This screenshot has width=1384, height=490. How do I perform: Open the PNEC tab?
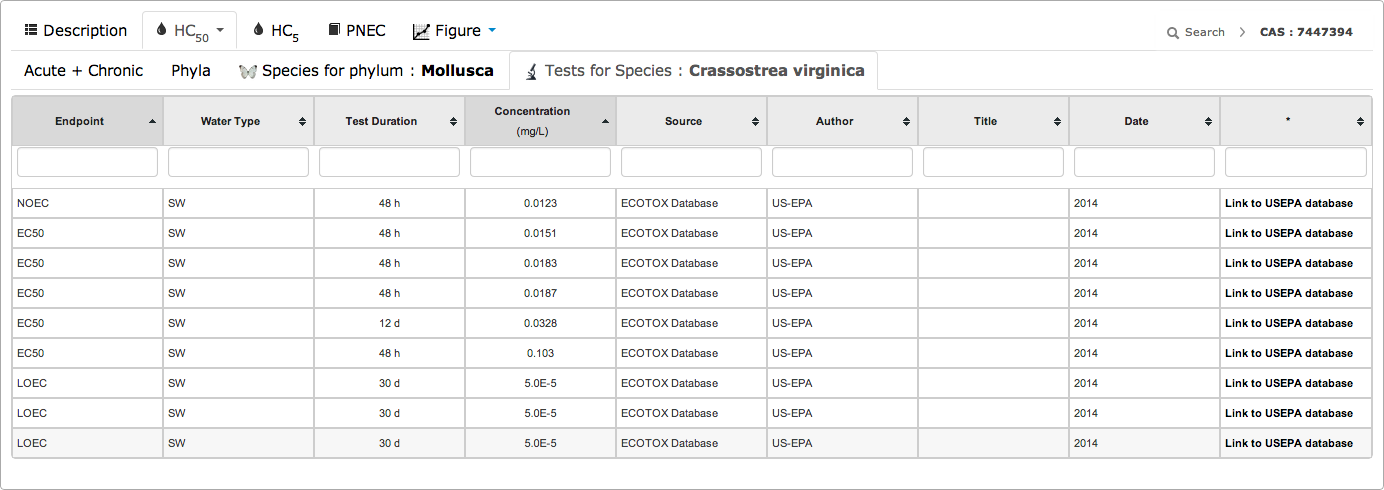(x=356, y=31)
